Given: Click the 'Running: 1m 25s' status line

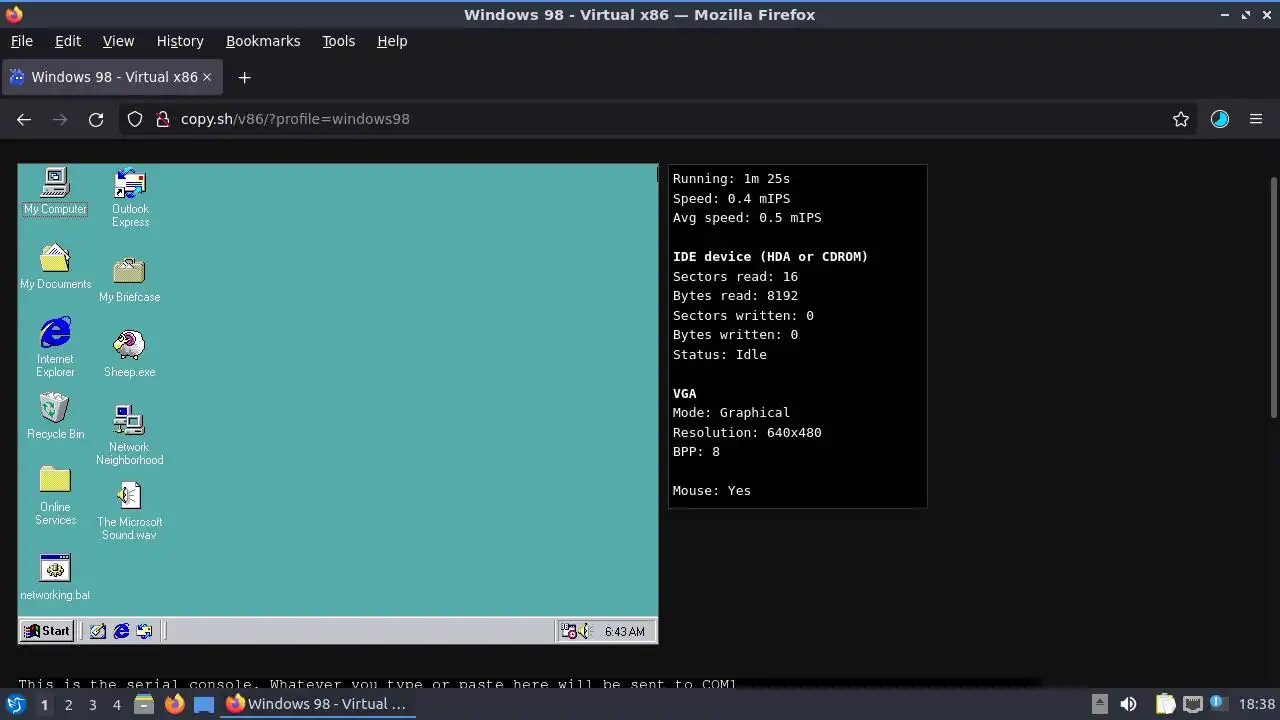Looking at the screenshot, I should point(731,179).
